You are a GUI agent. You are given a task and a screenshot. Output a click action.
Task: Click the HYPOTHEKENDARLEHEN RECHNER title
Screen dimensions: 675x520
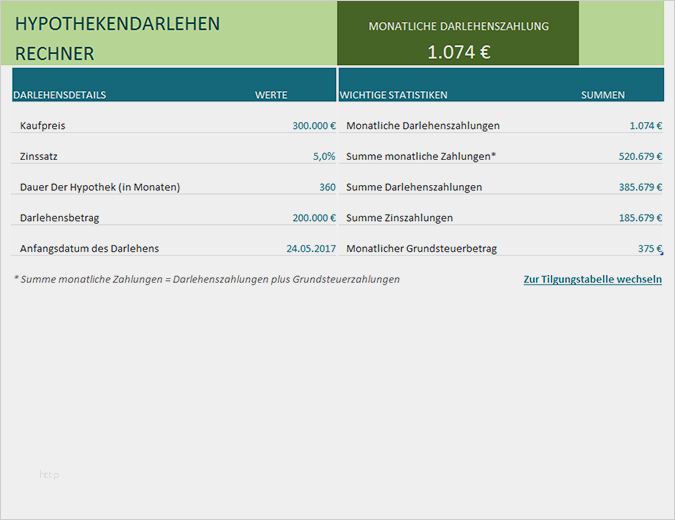click(x=117, y=38)
